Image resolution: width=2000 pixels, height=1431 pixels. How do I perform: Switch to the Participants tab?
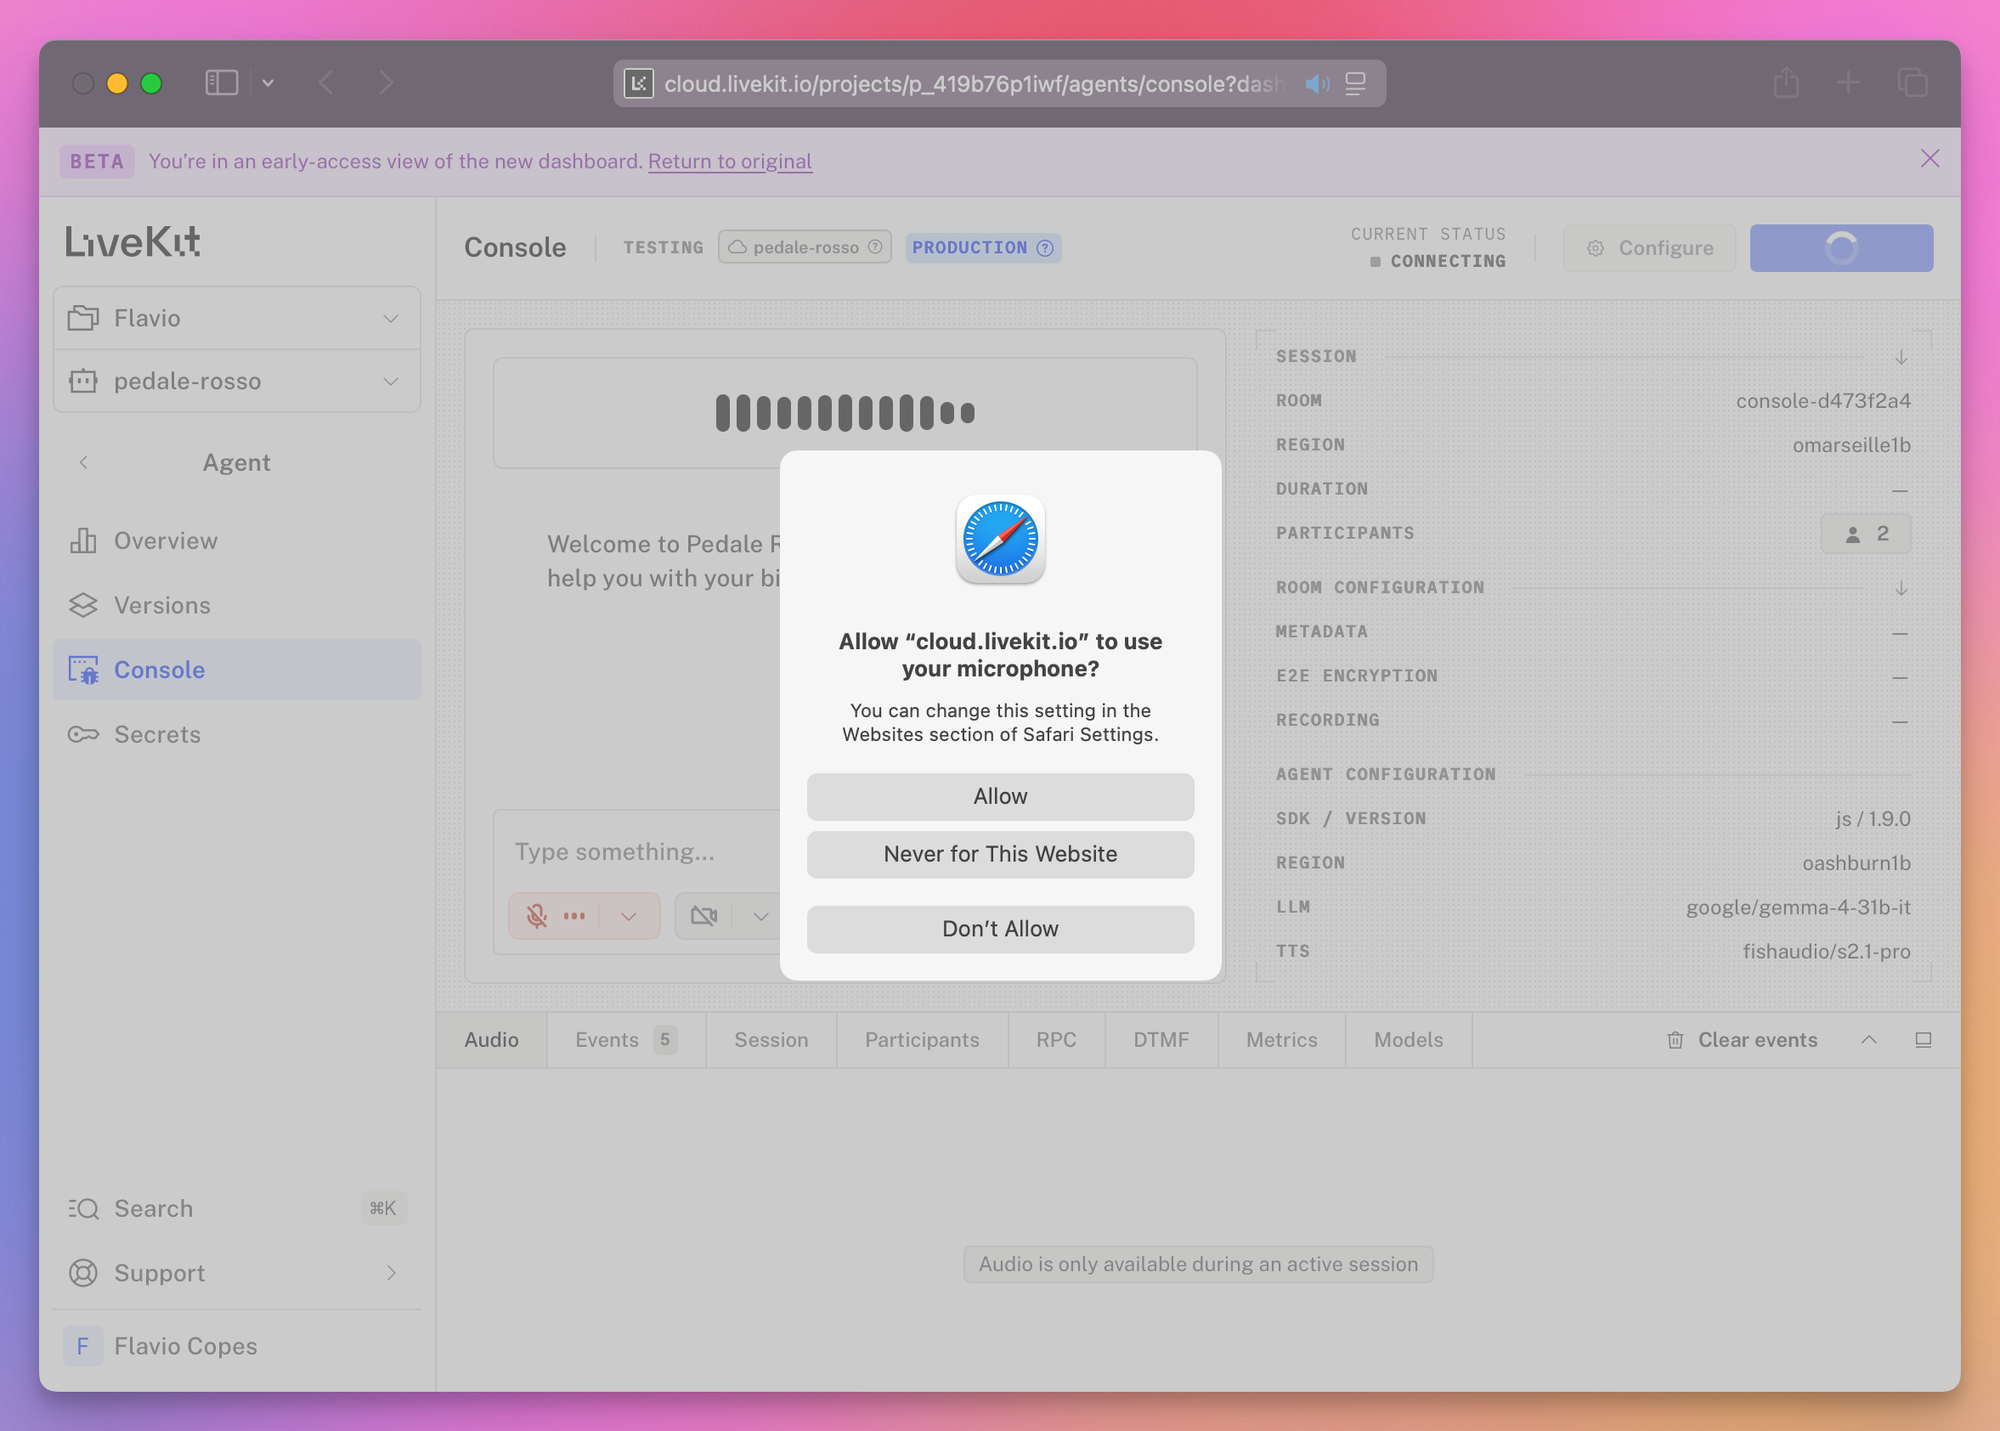[922, 1040]
